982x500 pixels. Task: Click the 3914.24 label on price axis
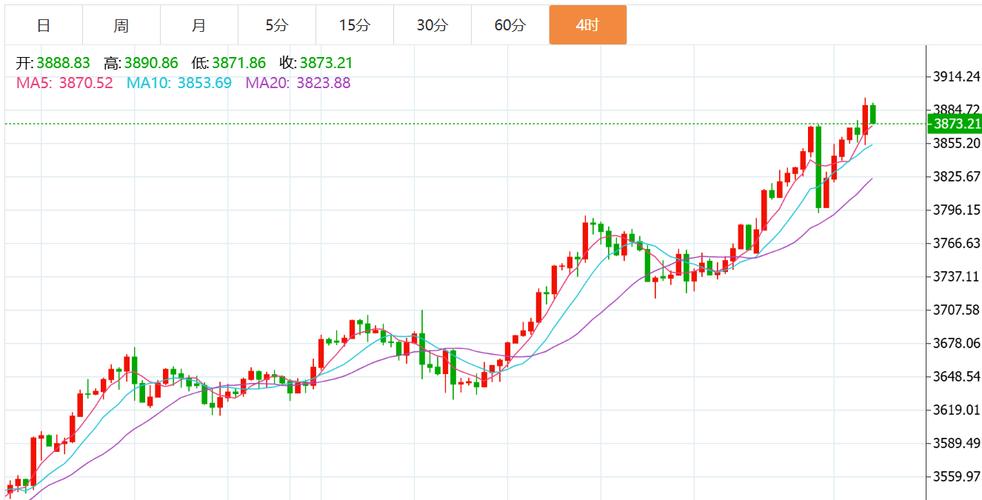[x=954, y=76]
